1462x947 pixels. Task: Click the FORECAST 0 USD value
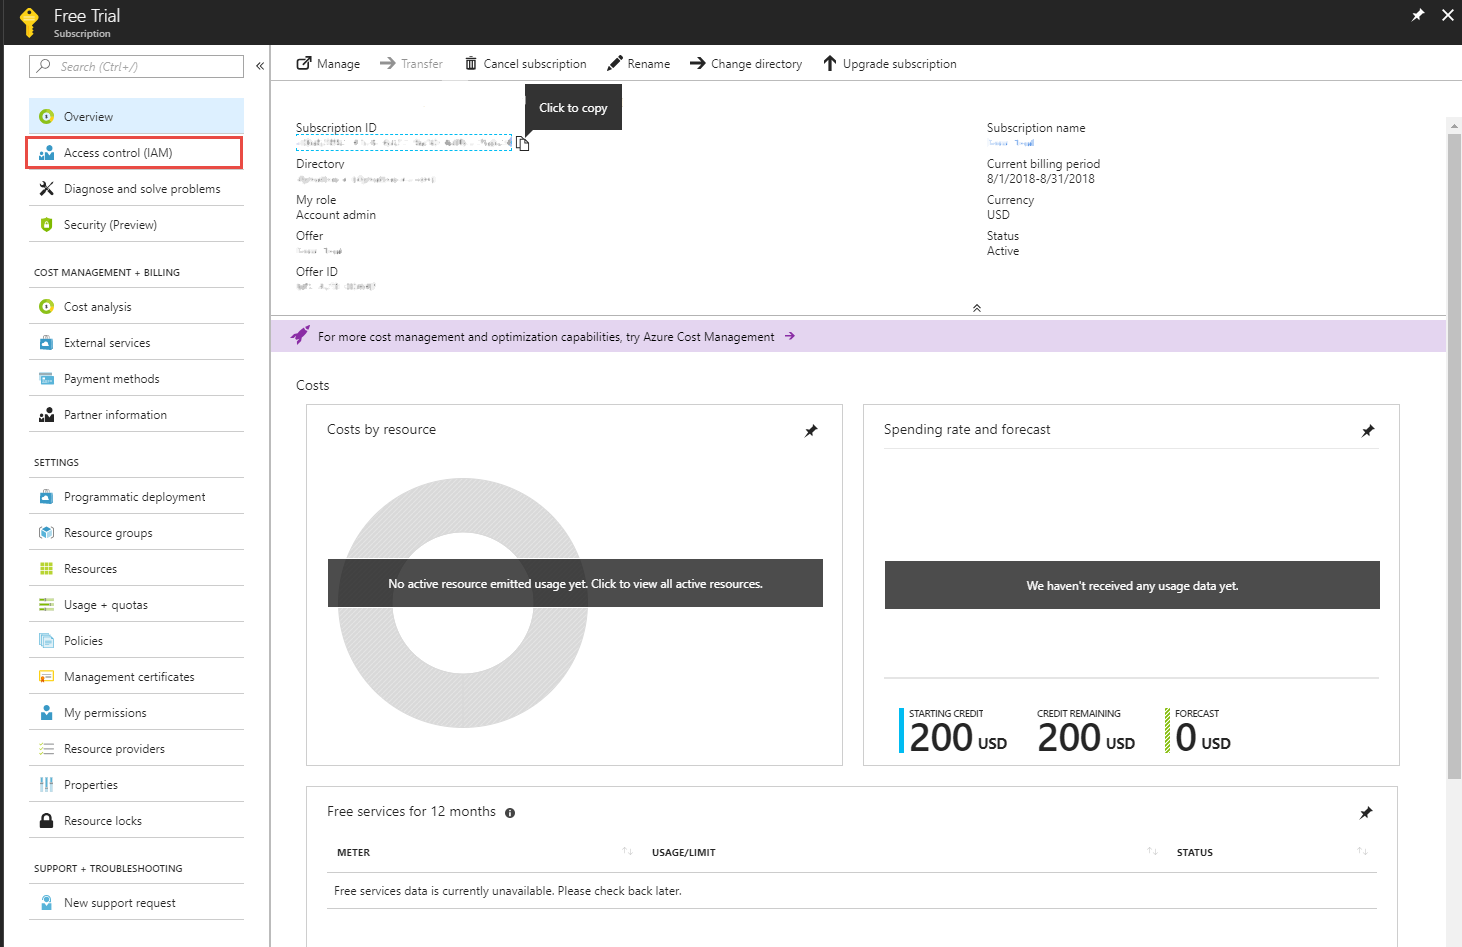pos(1203,738)
